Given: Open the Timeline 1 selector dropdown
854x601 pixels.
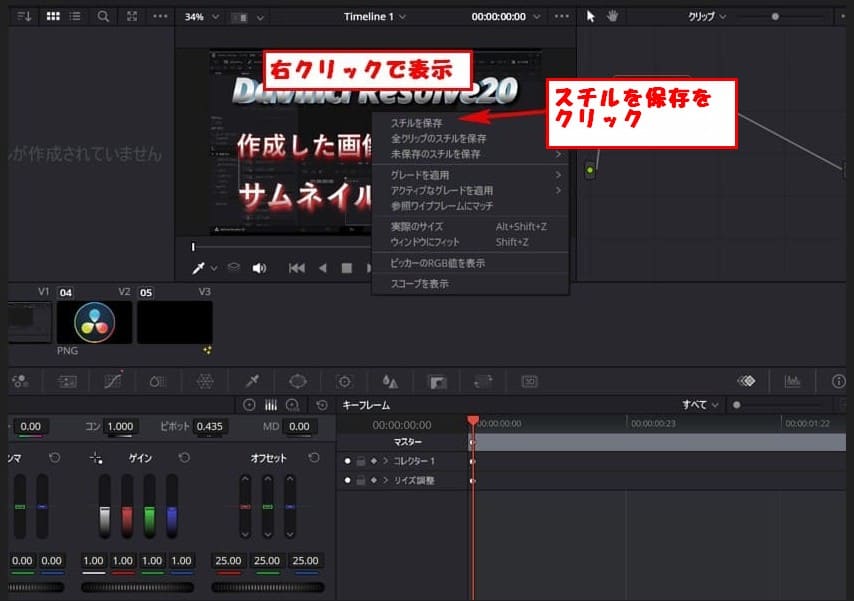Looking at the screenshot, I should click(x=375, y=17).
